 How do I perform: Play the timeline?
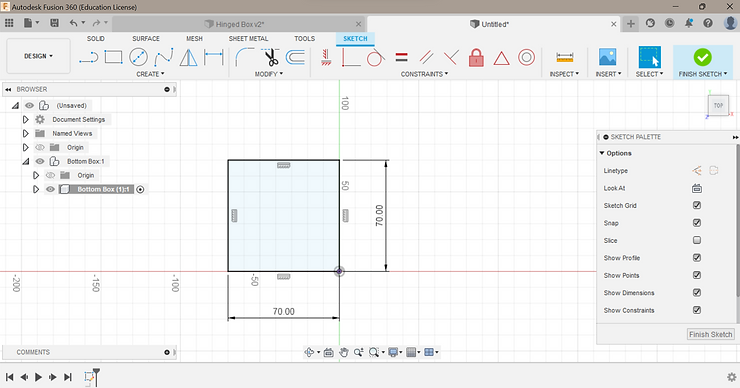tap(39, 377)
